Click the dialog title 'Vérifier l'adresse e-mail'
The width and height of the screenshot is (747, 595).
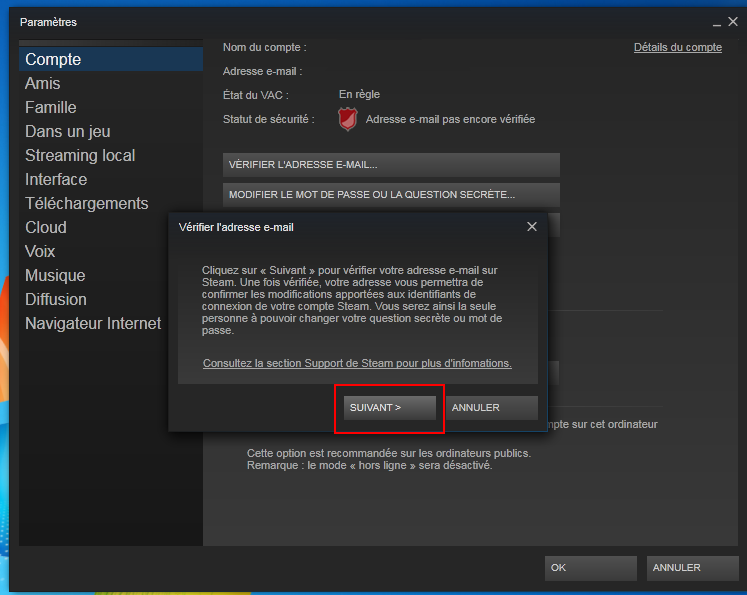coord(236,227)
